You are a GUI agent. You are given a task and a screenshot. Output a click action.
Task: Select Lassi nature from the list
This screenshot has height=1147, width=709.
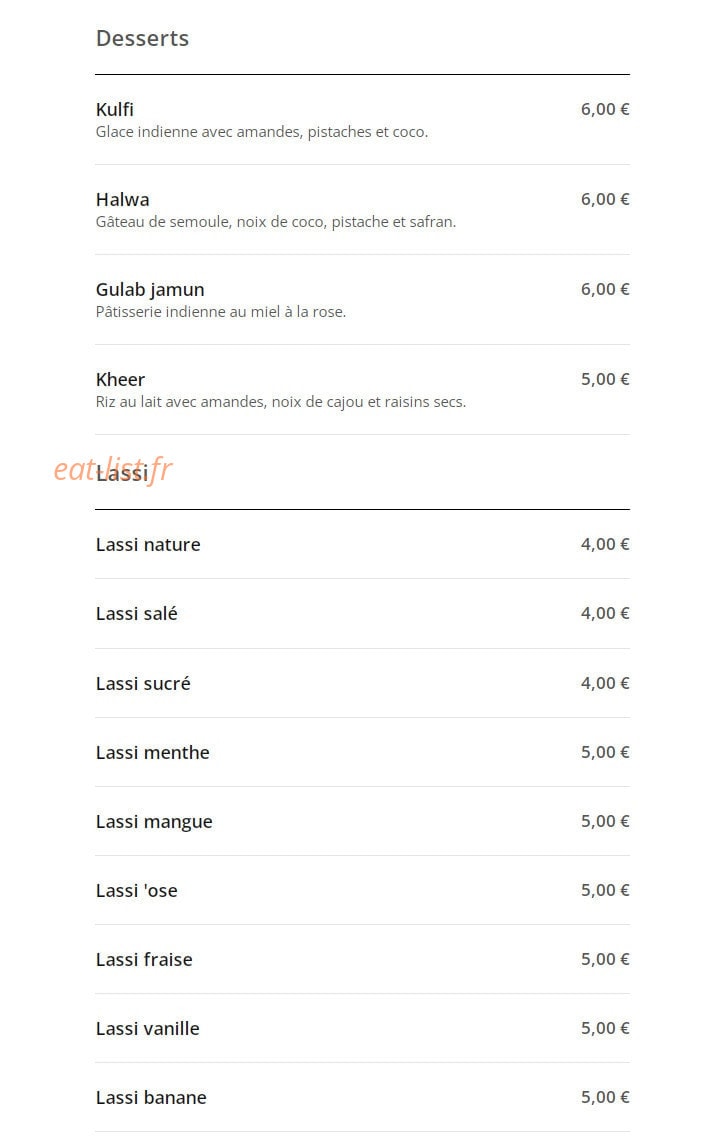[362, 544]
